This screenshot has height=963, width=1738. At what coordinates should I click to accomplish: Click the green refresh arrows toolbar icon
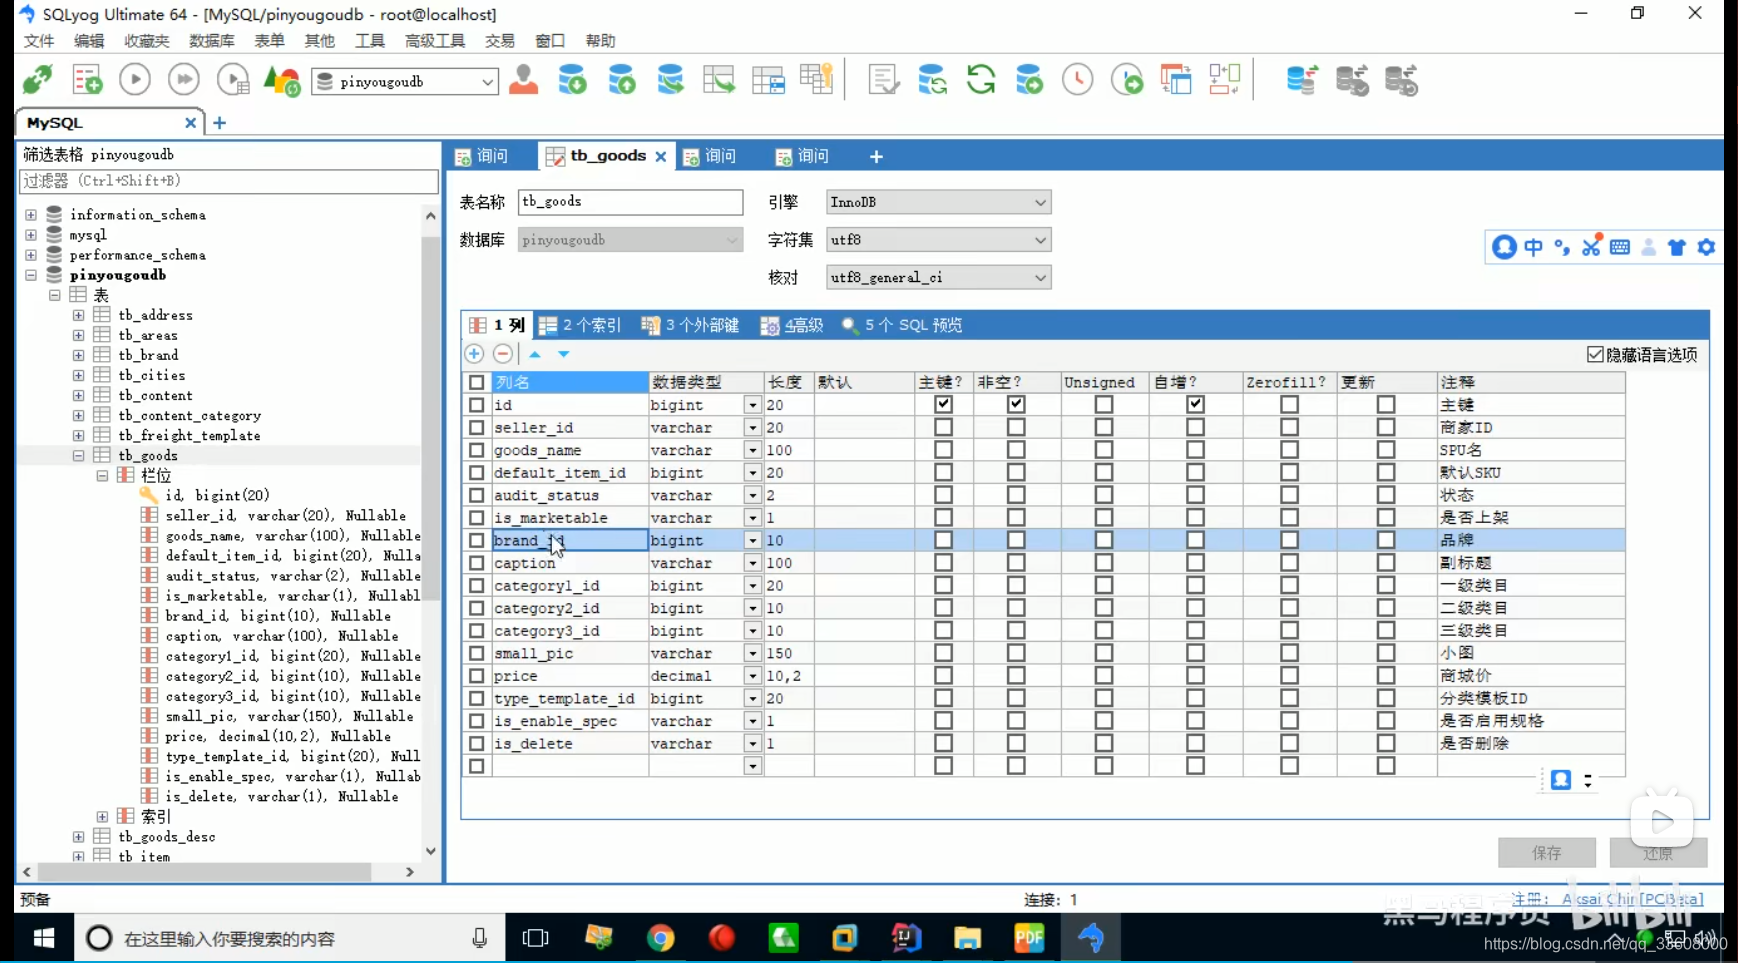pyautogui.click(x=981, y=80)
